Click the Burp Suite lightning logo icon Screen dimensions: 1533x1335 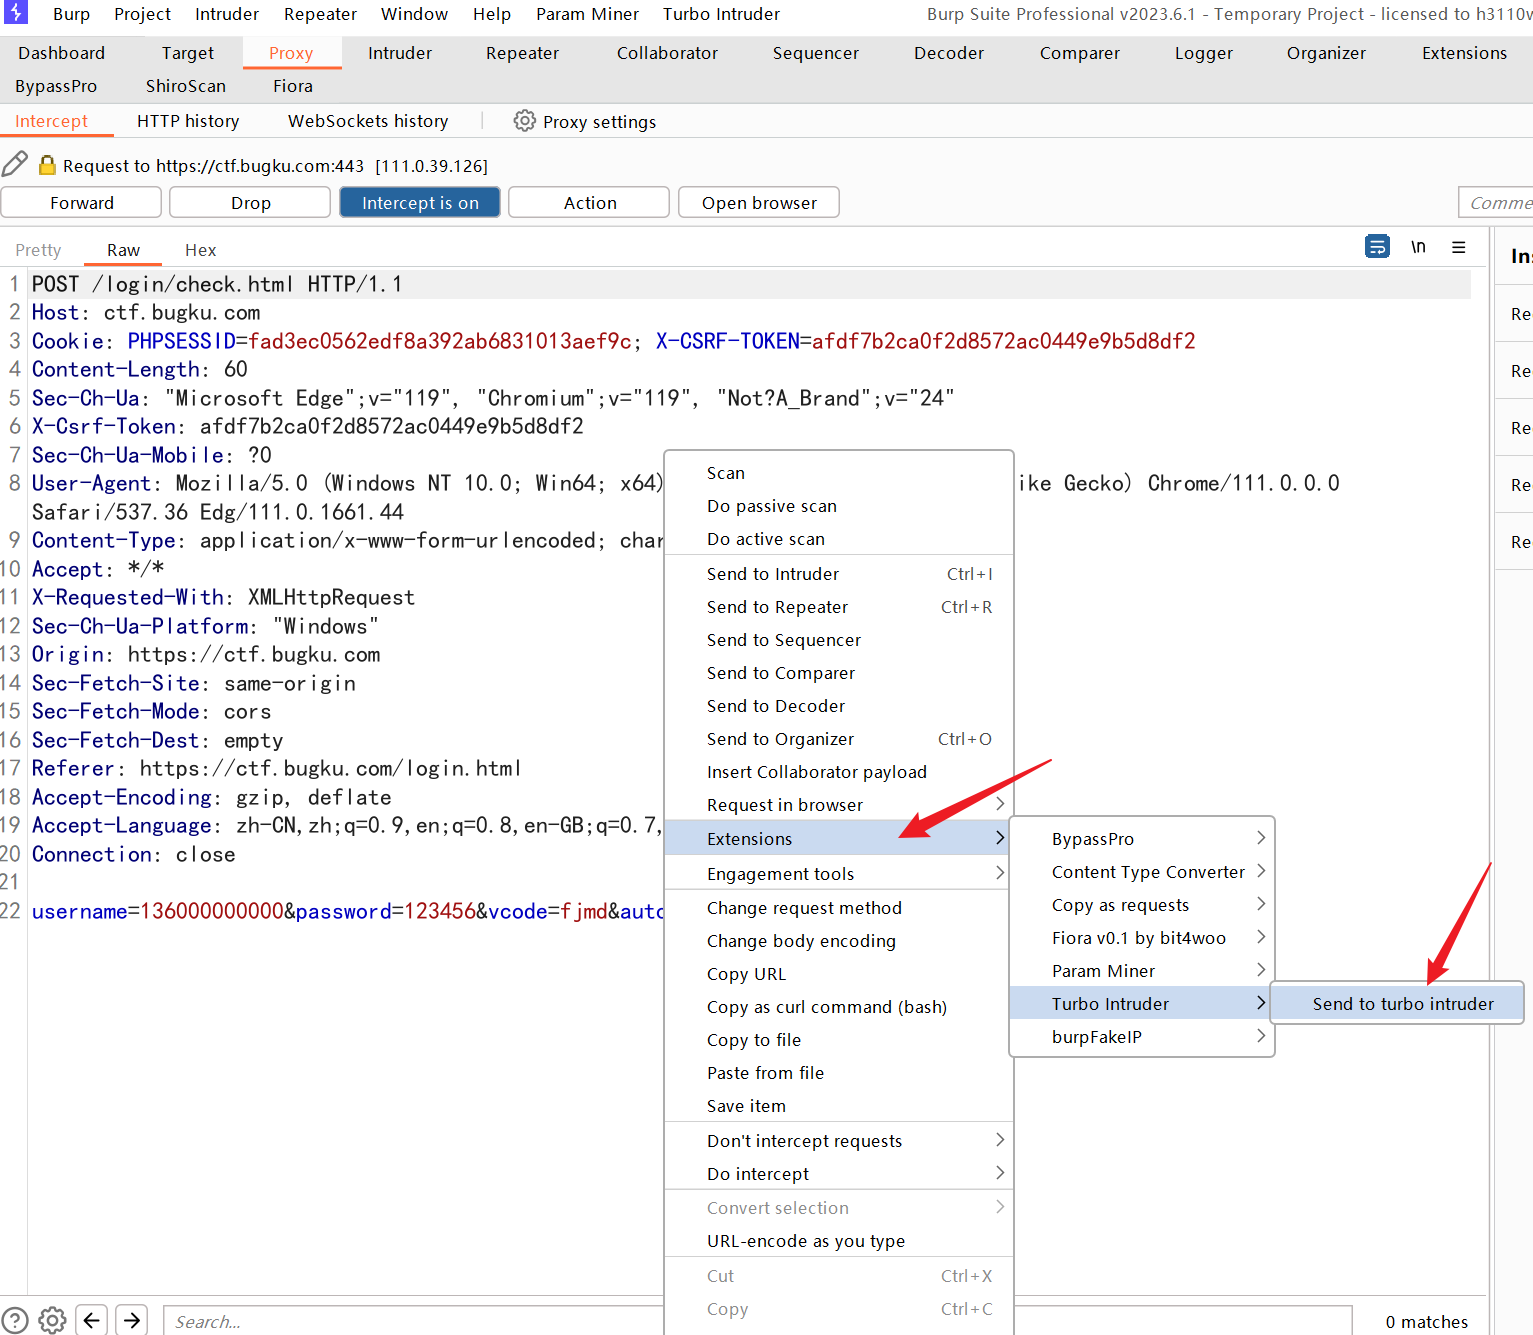(15, 13)
